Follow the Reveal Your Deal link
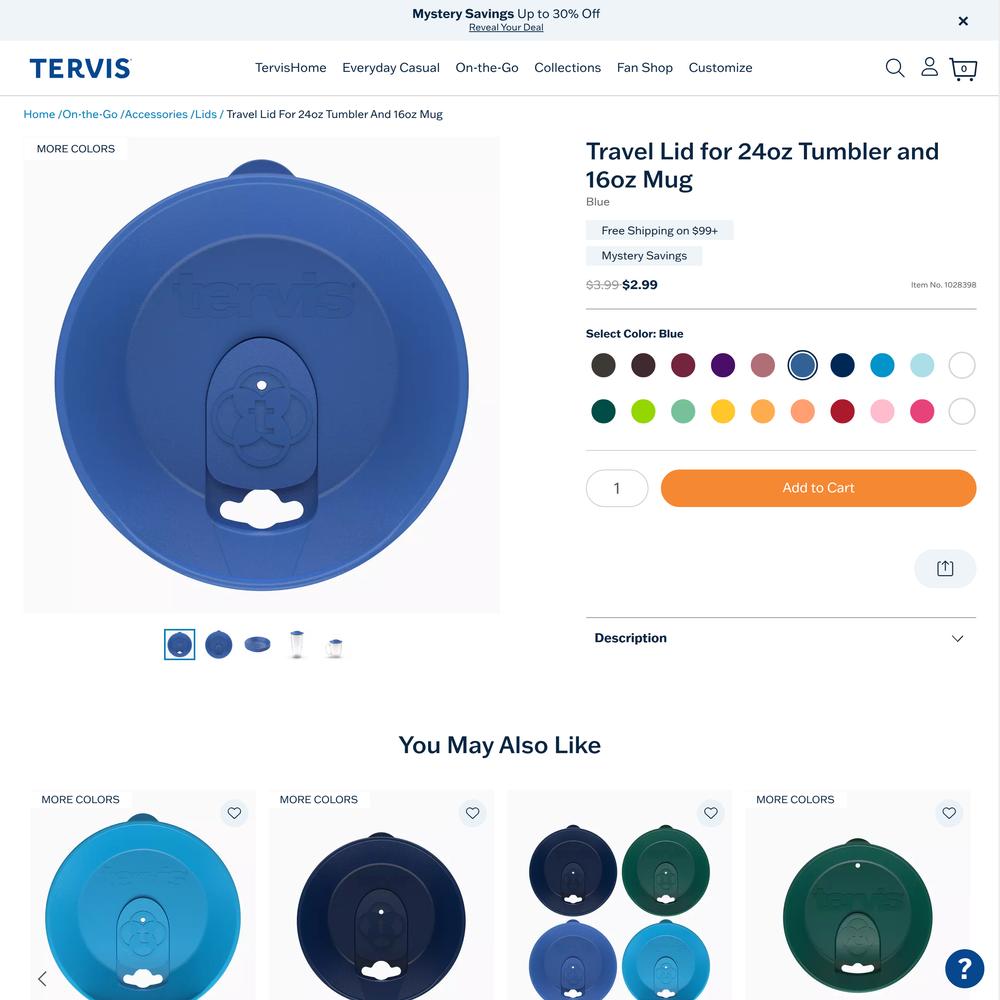 506,27
